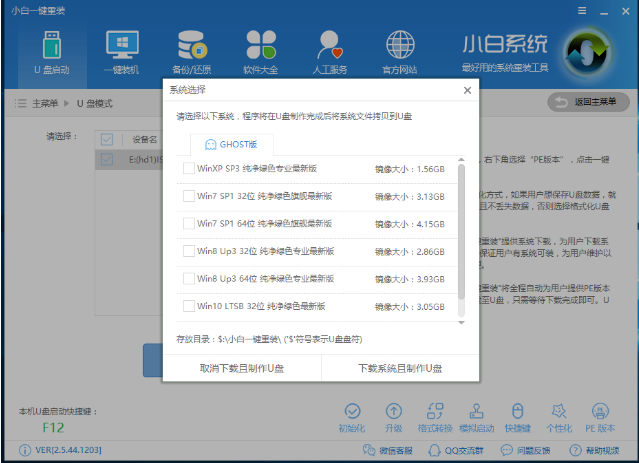Viewport: 639px width, 463px height.
Task: Click the system list scrollbar thumb
Action: 461,232
